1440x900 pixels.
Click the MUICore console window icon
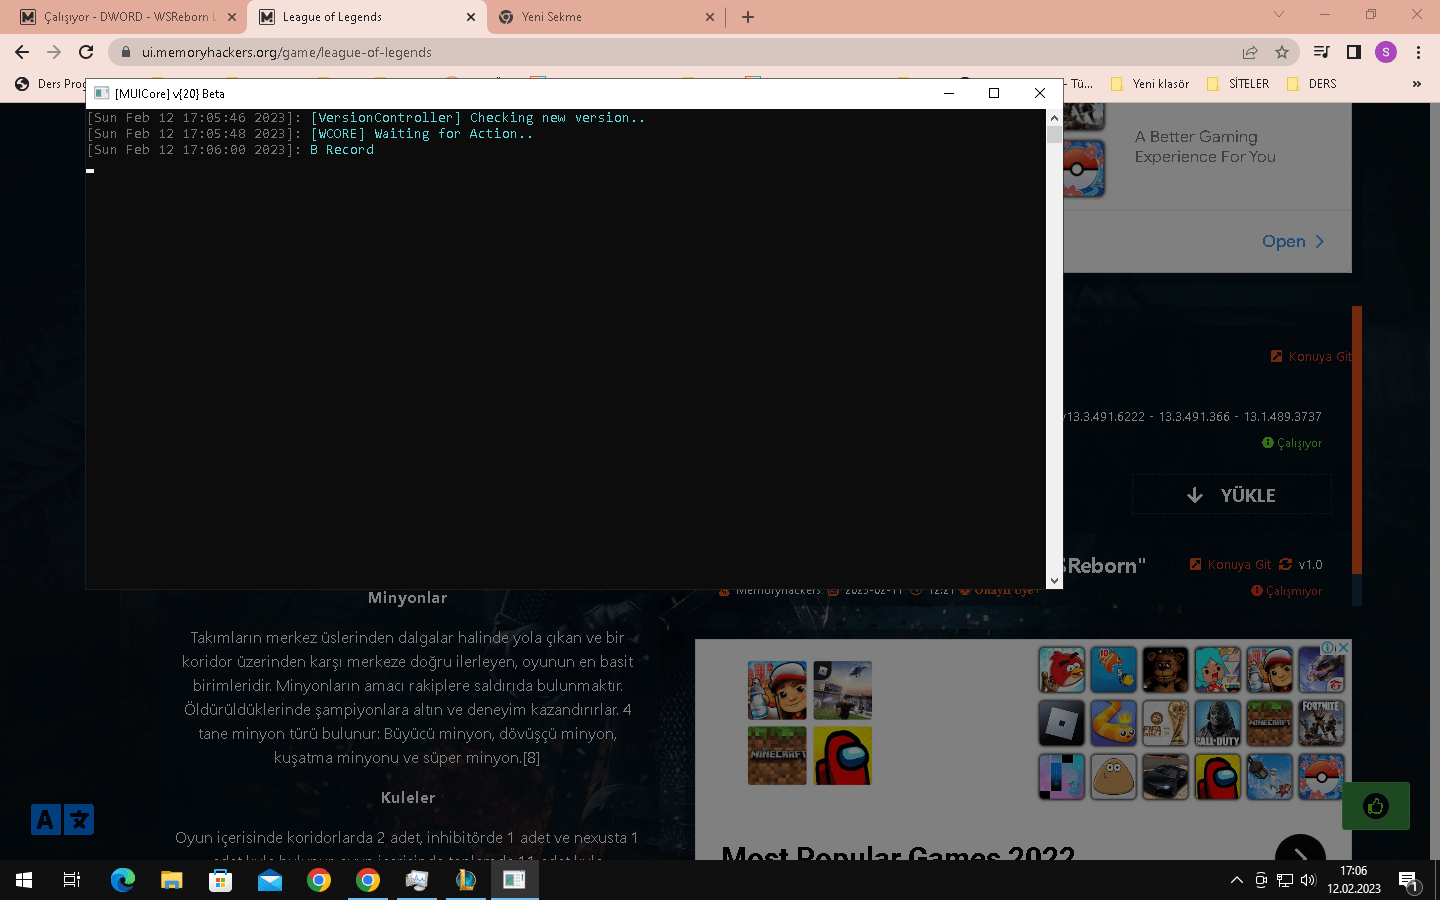coord(101,93)
